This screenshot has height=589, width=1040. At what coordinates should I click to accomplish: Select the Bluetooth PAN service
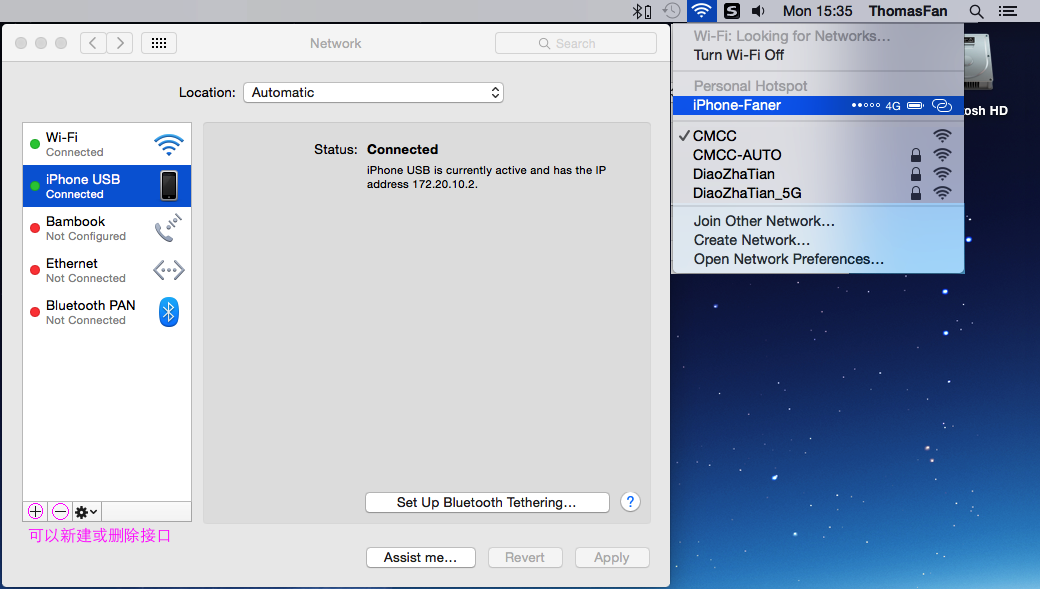click(x=107, y=312)
